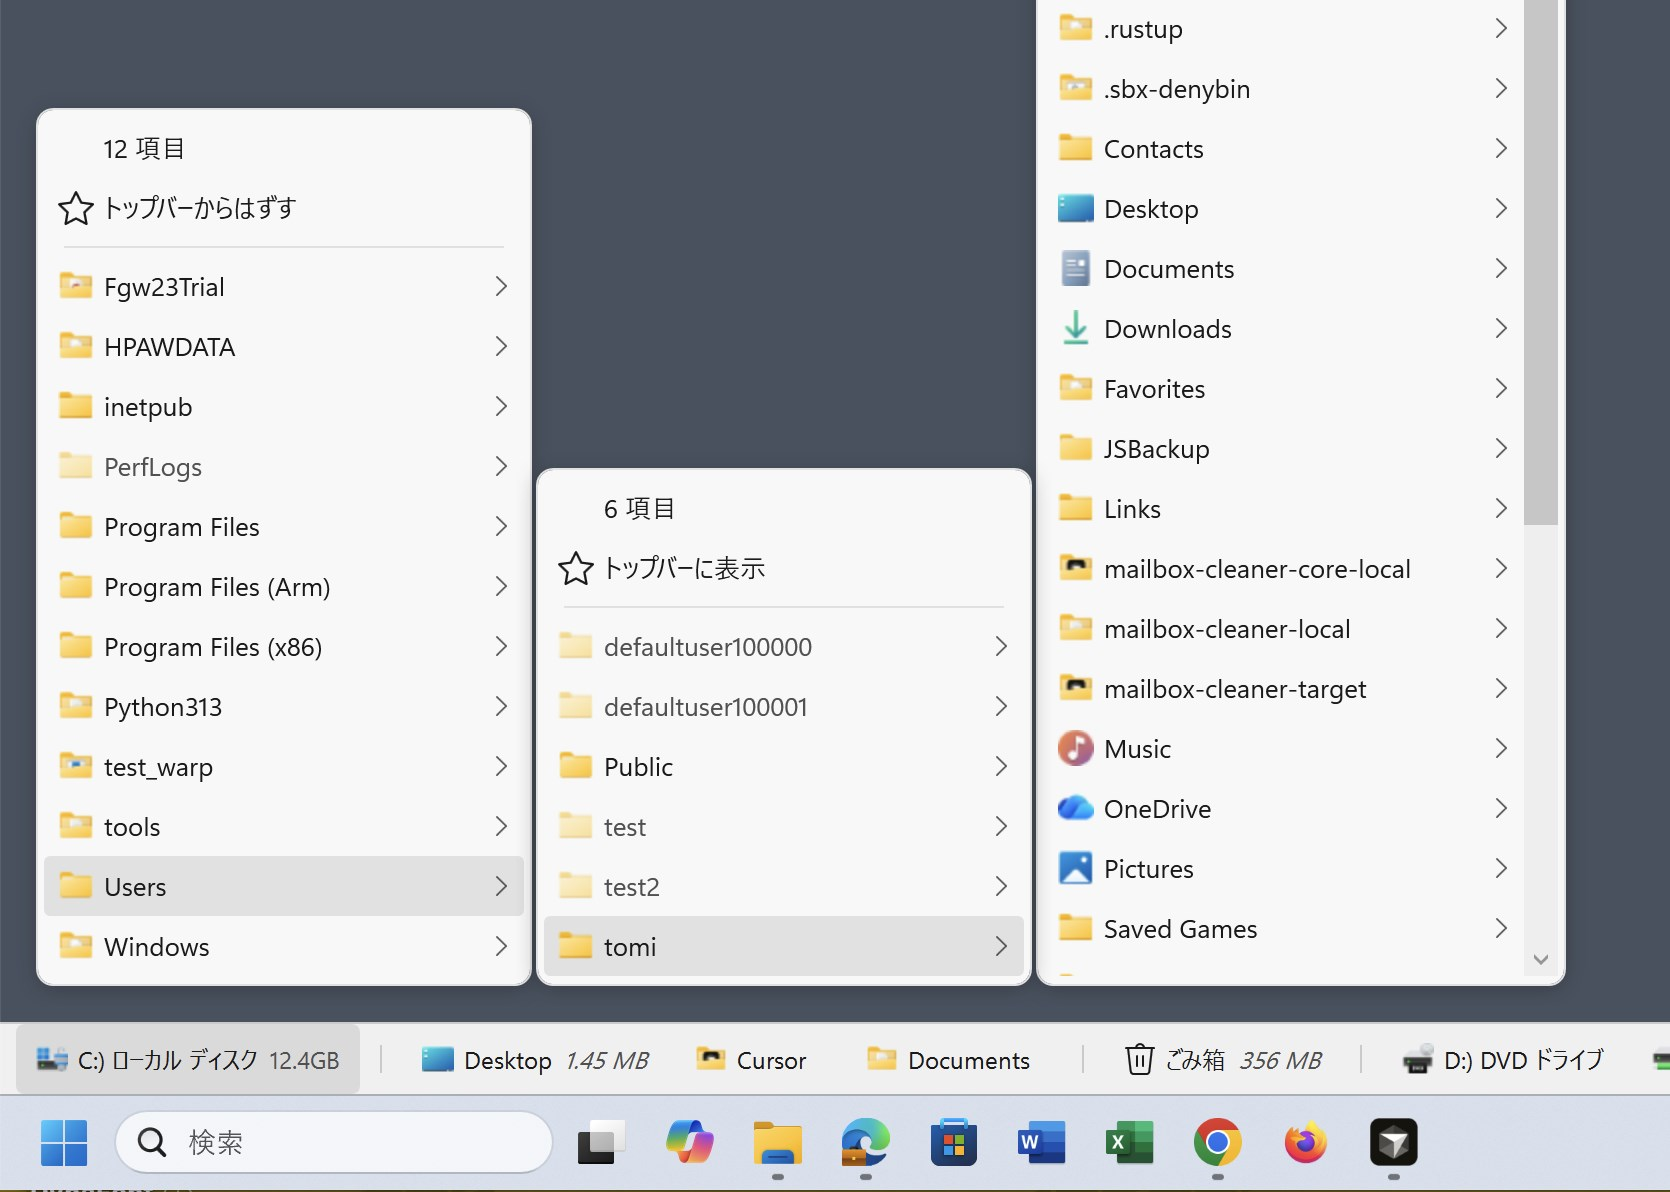1670x1192 pixels.
Task: Open Task View from the taskbar
Action: pyautogui.click(x=602, y=1142)
